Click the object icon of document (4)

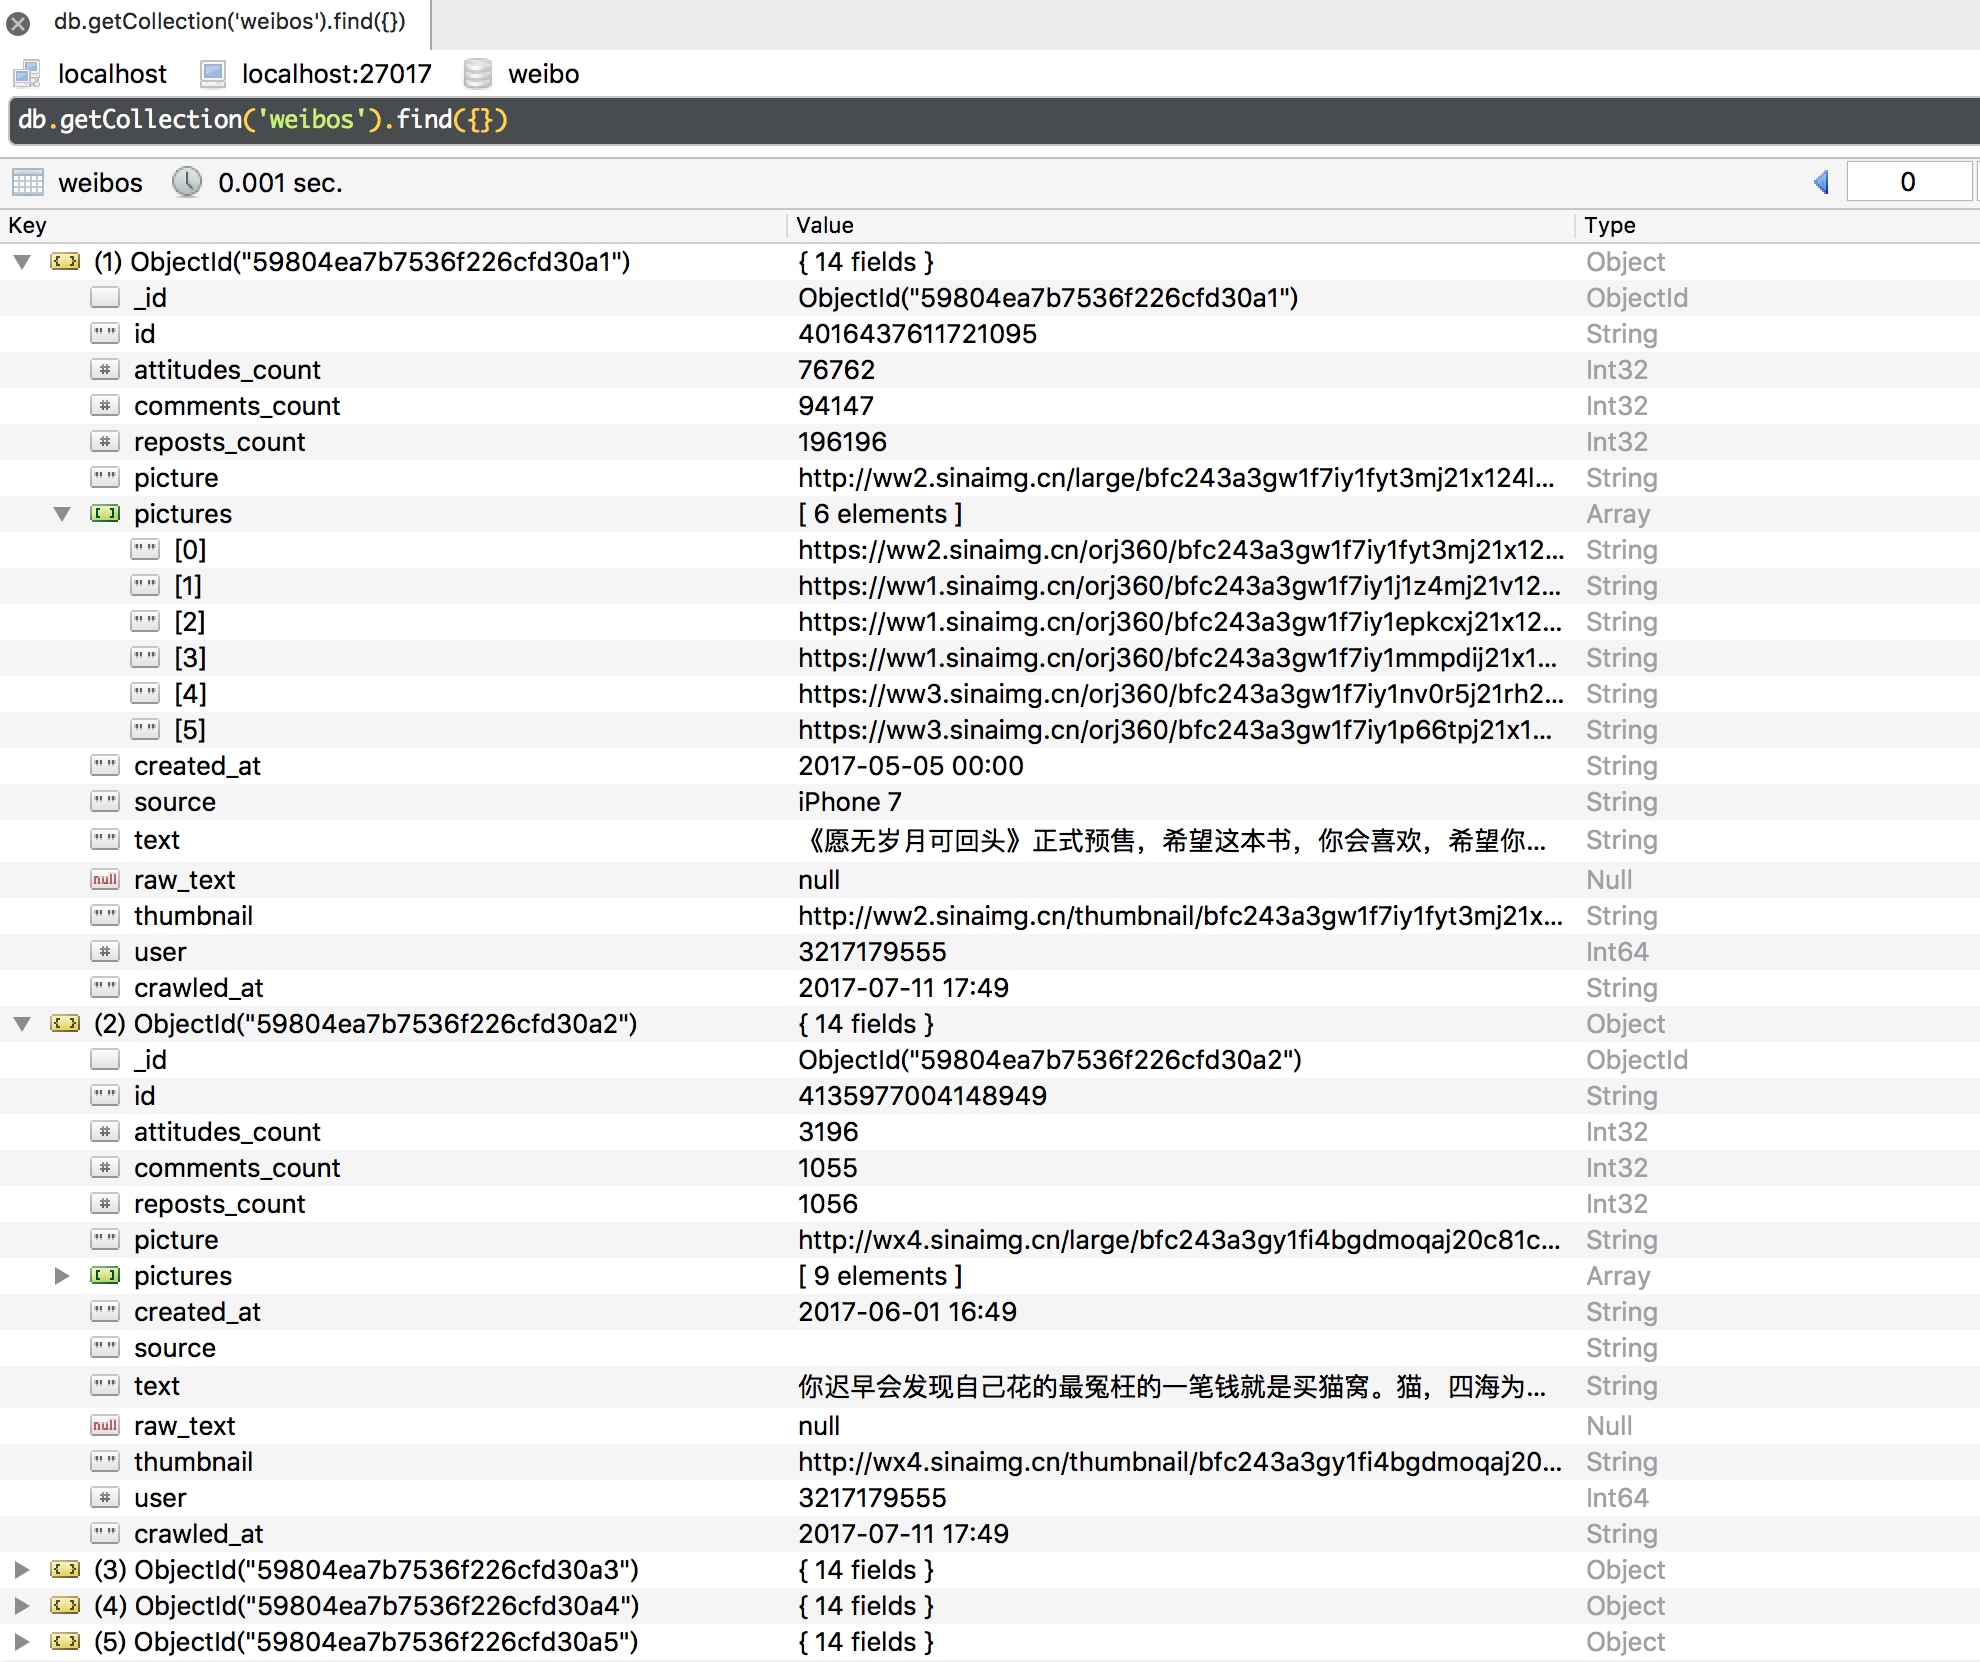coord(66,1606)
